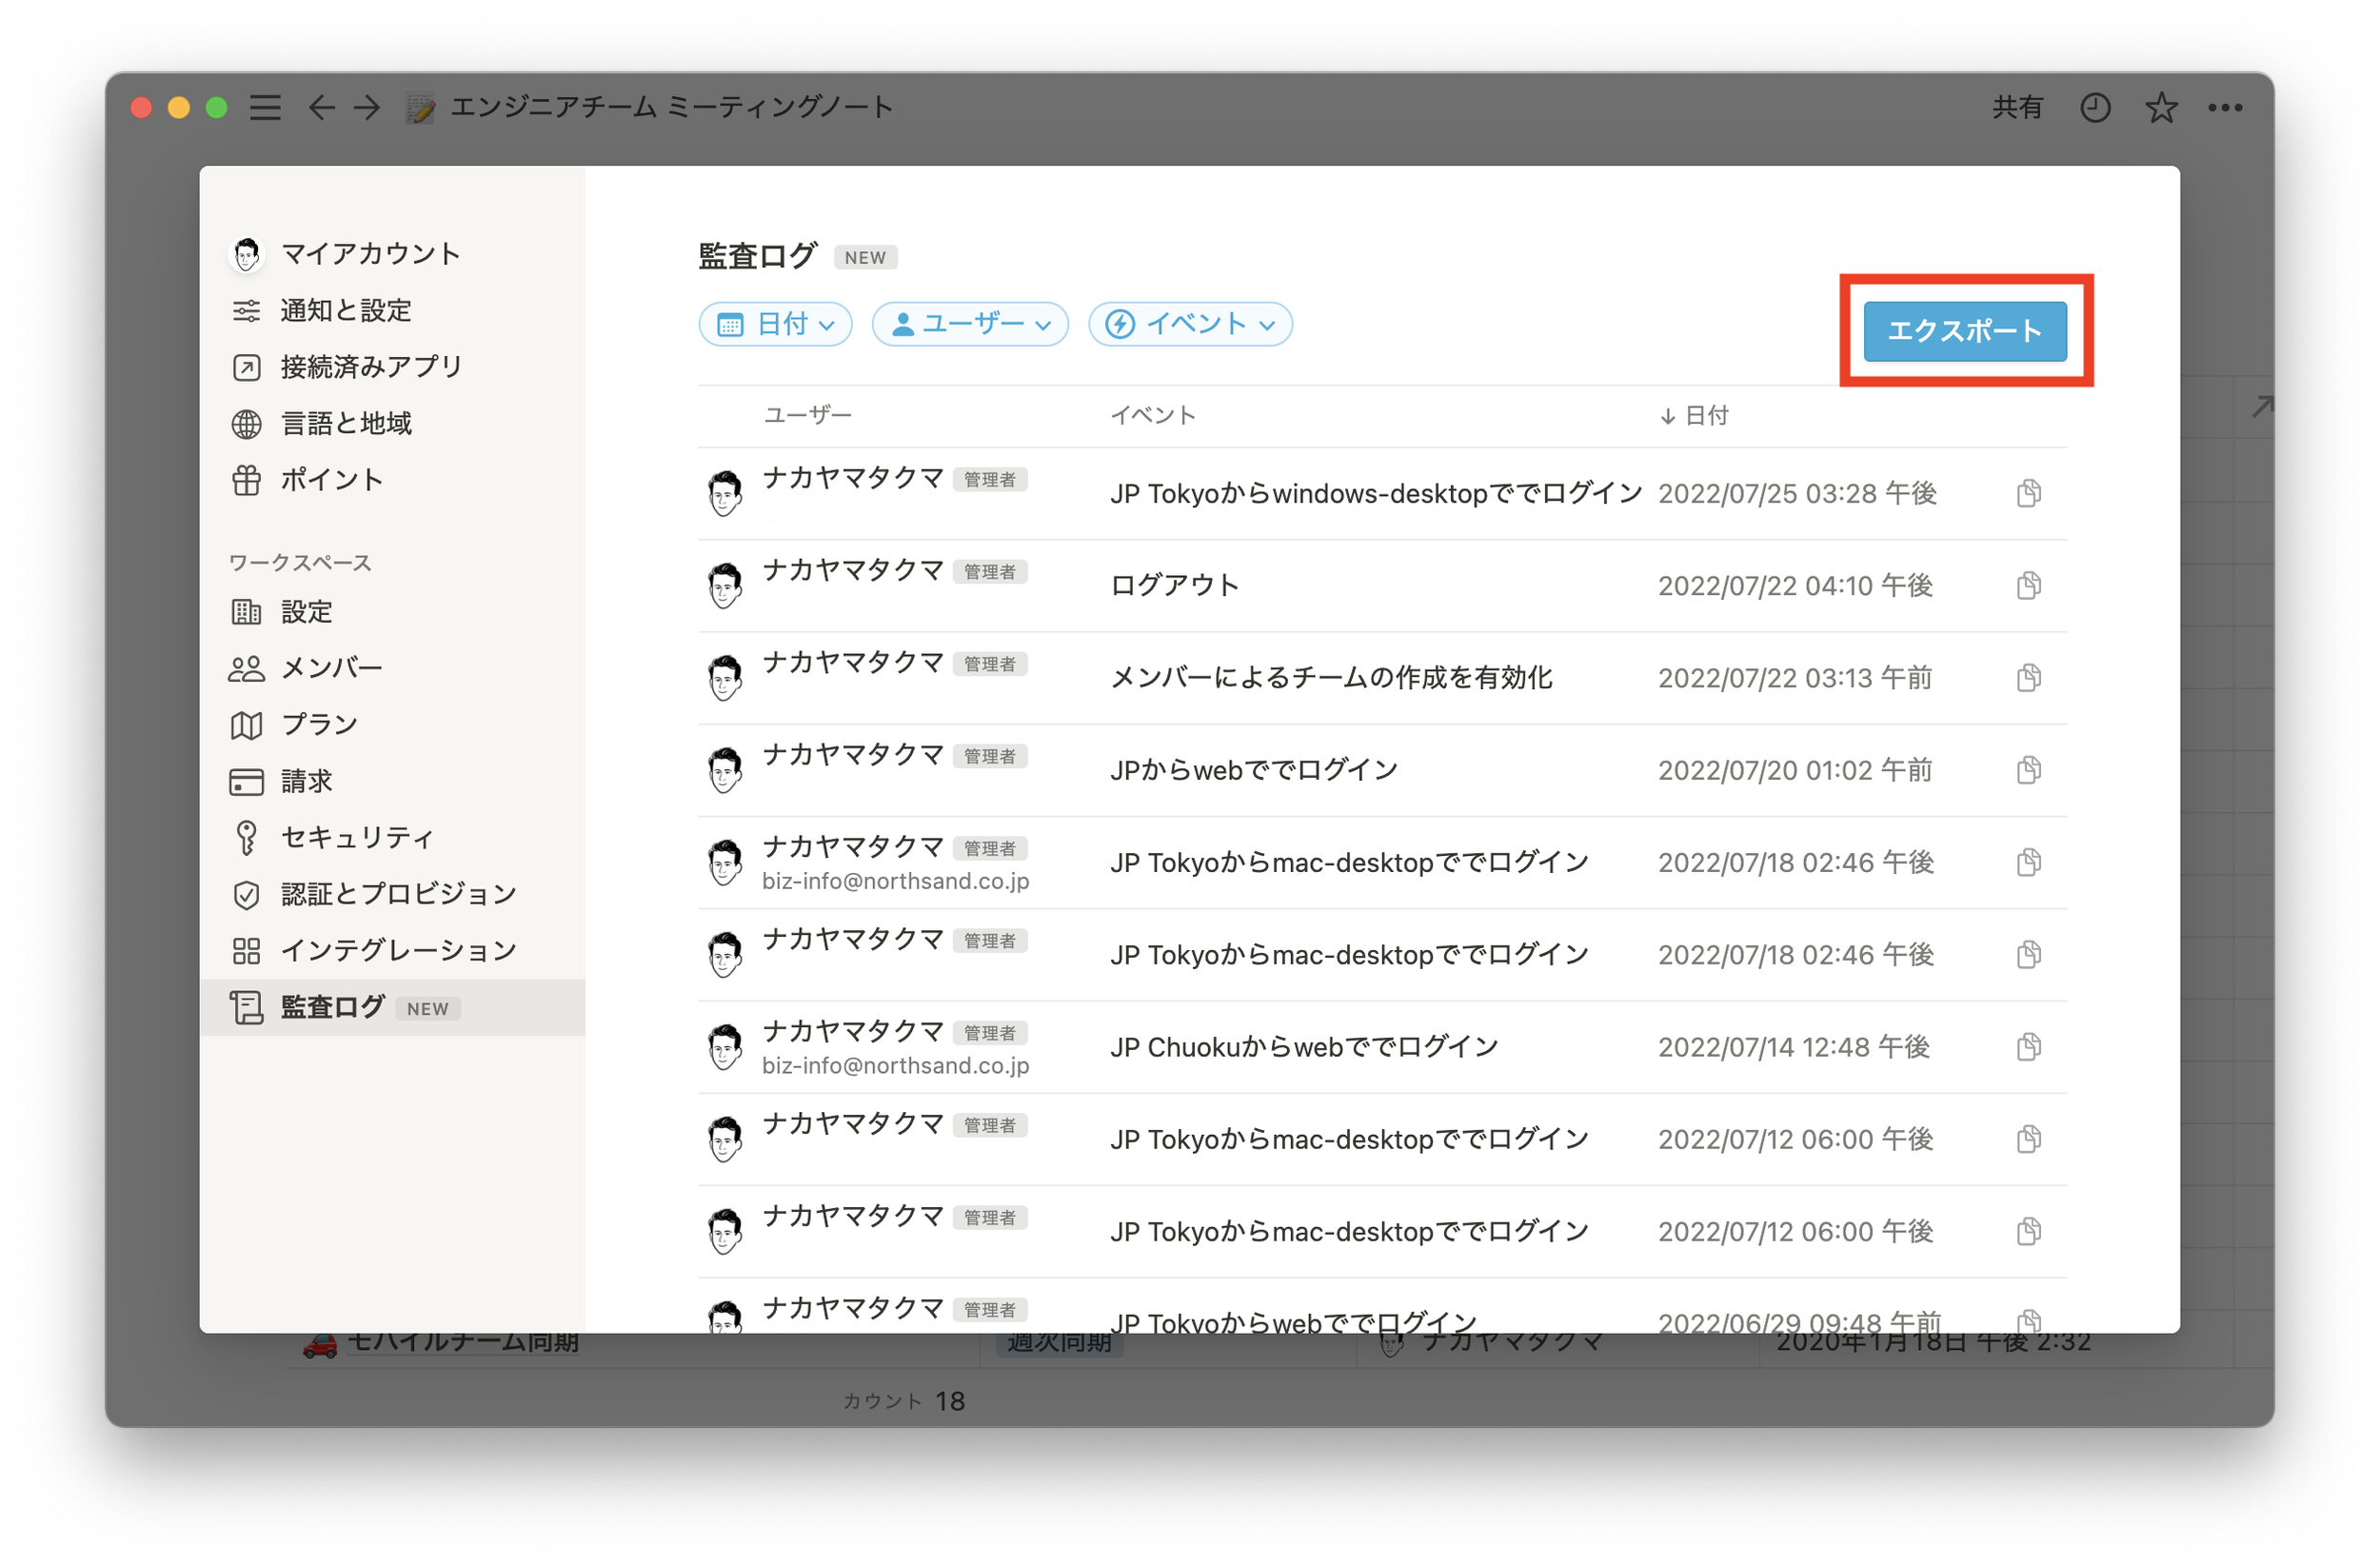Click the copy icon next to ログアウト event

point(2028,585)
